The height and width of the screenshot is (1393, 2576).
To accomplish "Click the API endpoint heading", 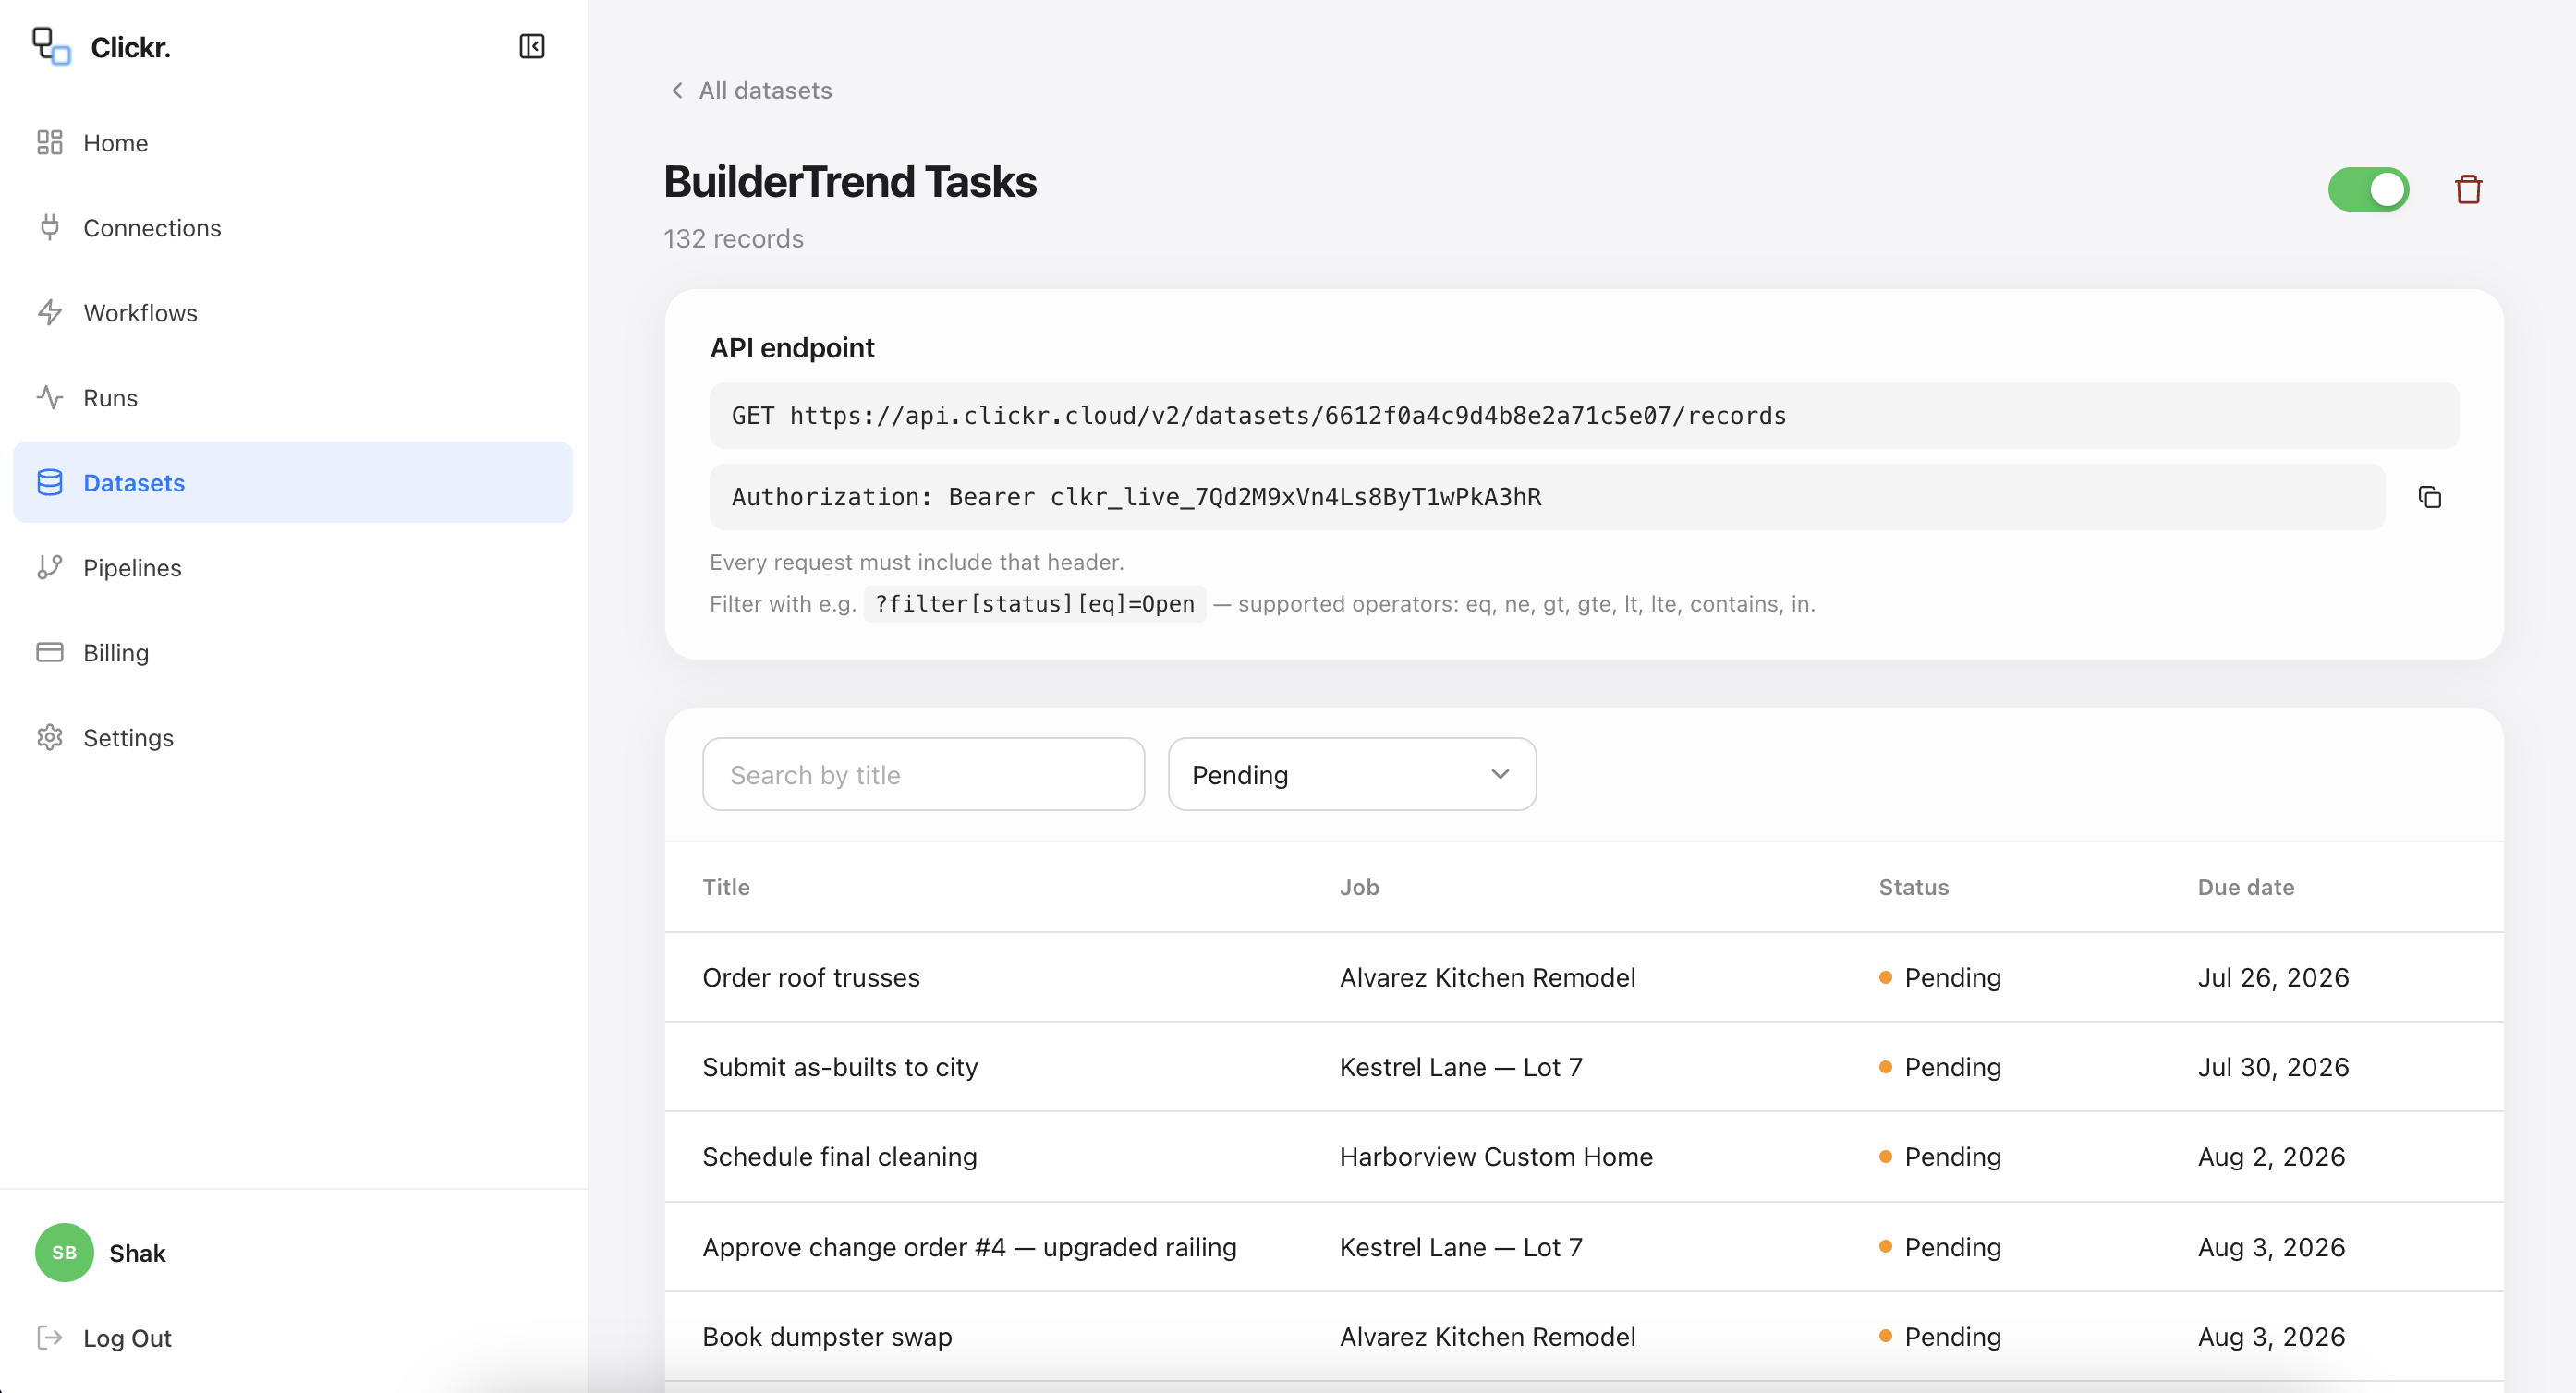I will (792, 348).
